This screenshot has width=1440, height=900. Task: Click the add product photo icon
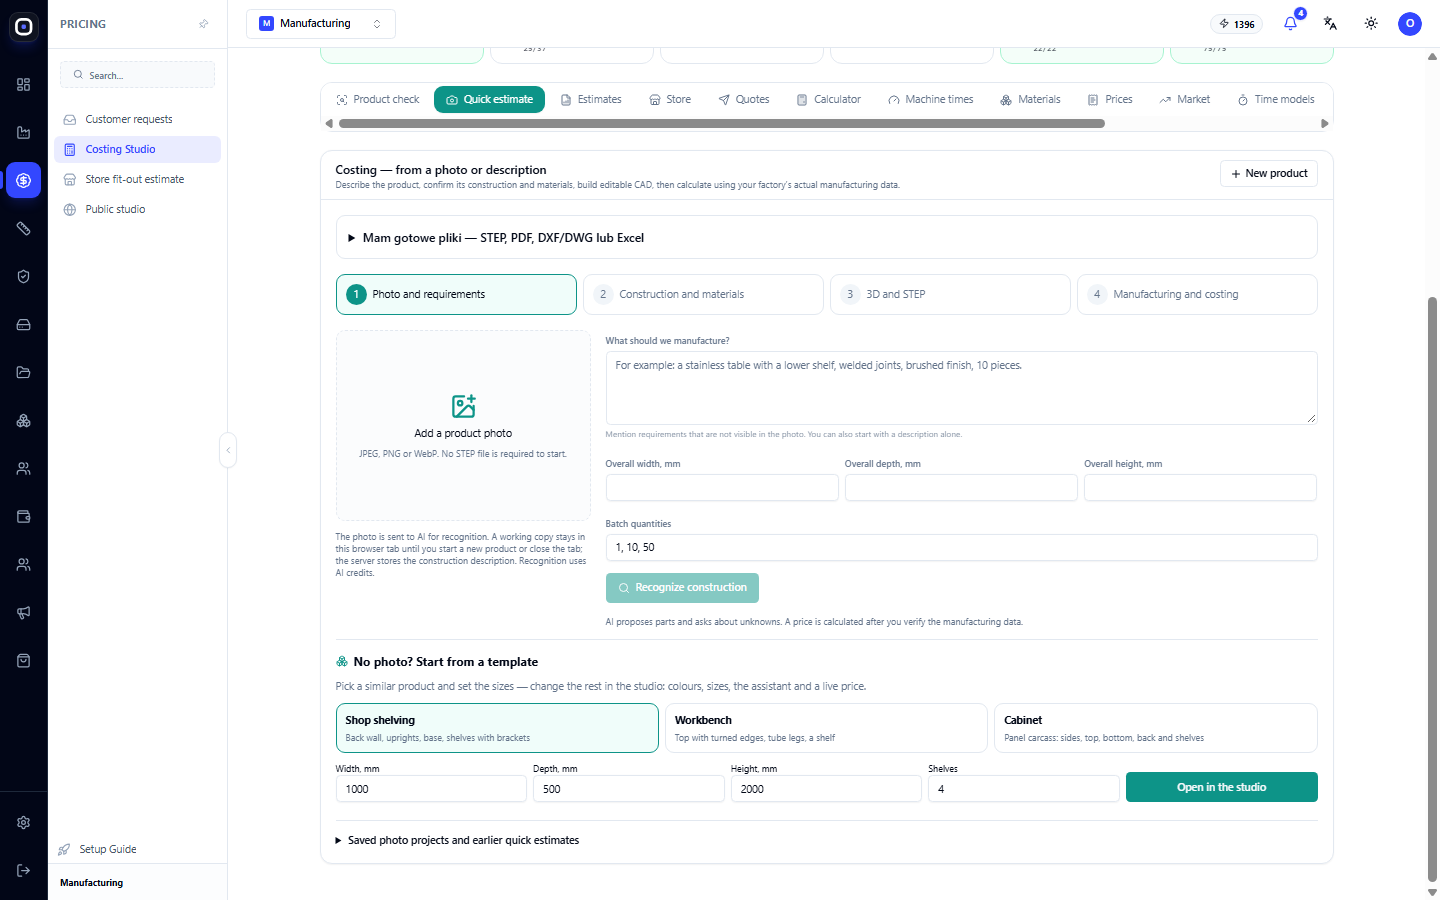[463, 406]
